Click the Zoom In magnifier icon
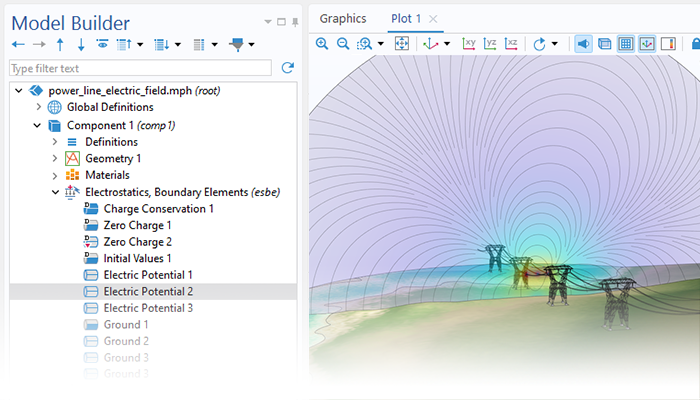Screen dimensions: 700x400 tap(322, 44)
